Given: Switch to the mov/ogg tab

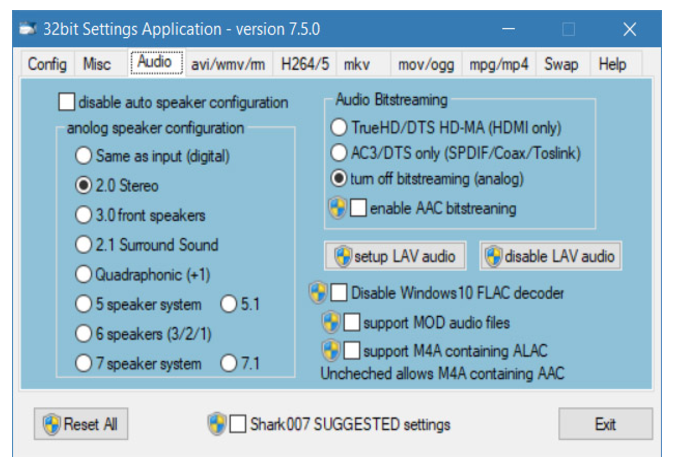Looking at the screenshot, I should click(426, 64).
